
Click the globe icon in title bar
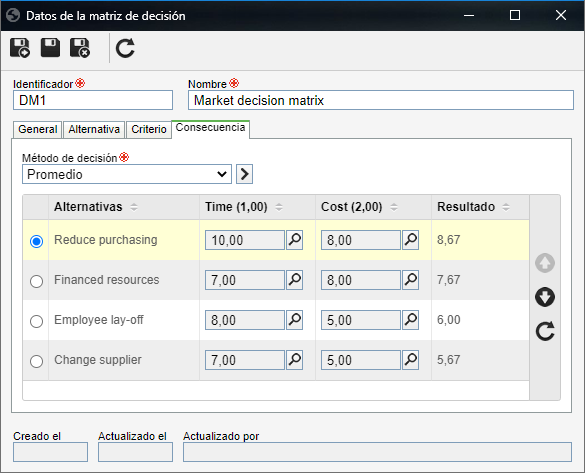(13, 16)
